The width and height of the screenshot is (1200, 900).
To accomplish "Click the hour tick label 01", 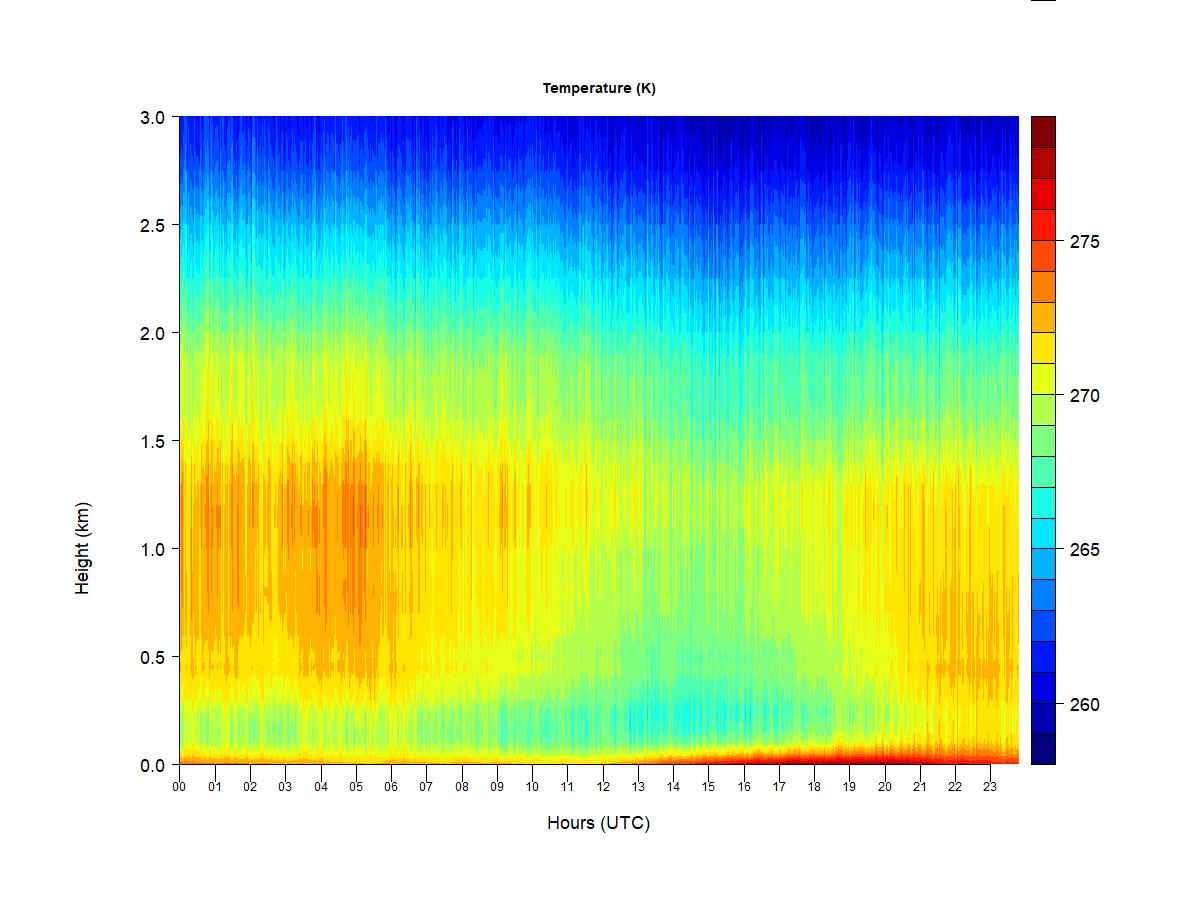I will [x=214, y=786].
